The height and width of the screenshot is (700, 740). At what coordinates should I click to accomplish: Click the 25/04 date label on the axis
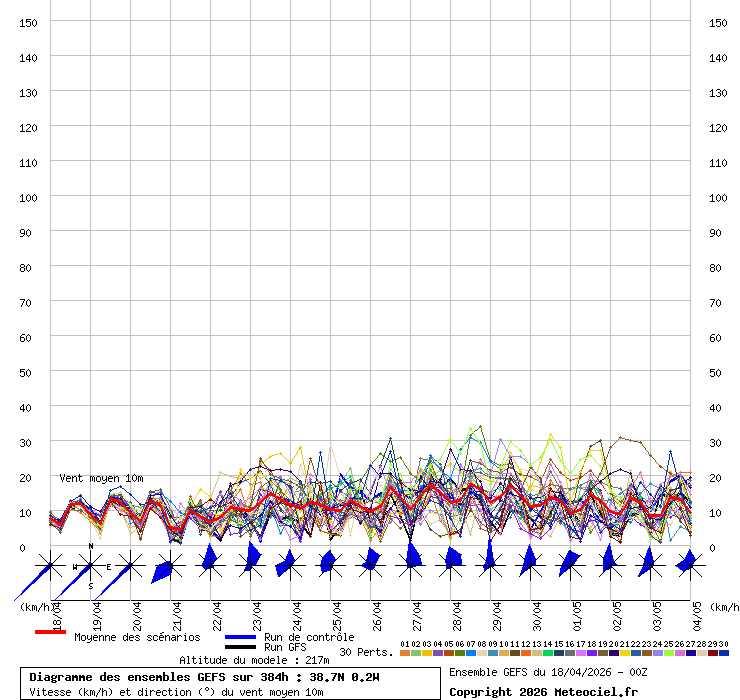pyautogui.click(x=338, y=613)
